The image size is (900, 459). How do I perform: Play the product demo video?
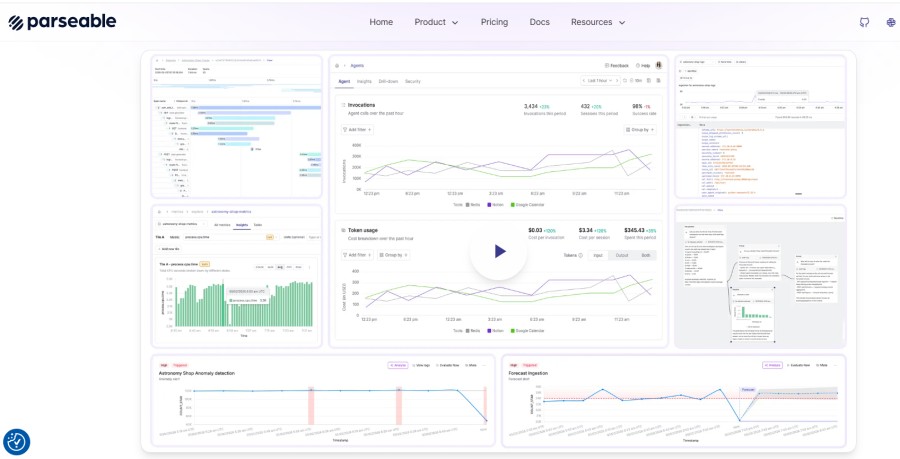pos(498,251)
